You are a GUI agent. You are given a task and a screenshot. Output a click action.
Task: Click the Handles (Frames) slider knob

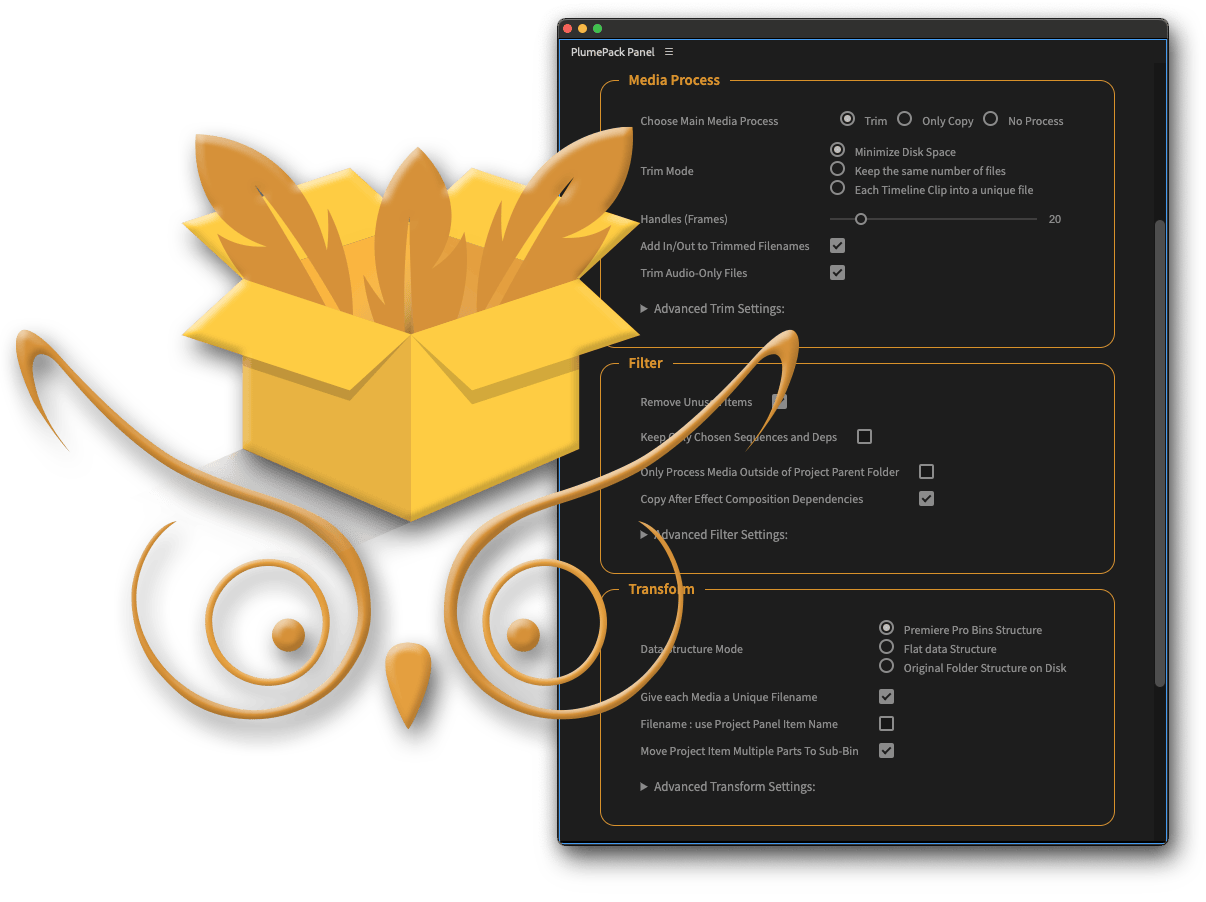[x=860, y=219]
